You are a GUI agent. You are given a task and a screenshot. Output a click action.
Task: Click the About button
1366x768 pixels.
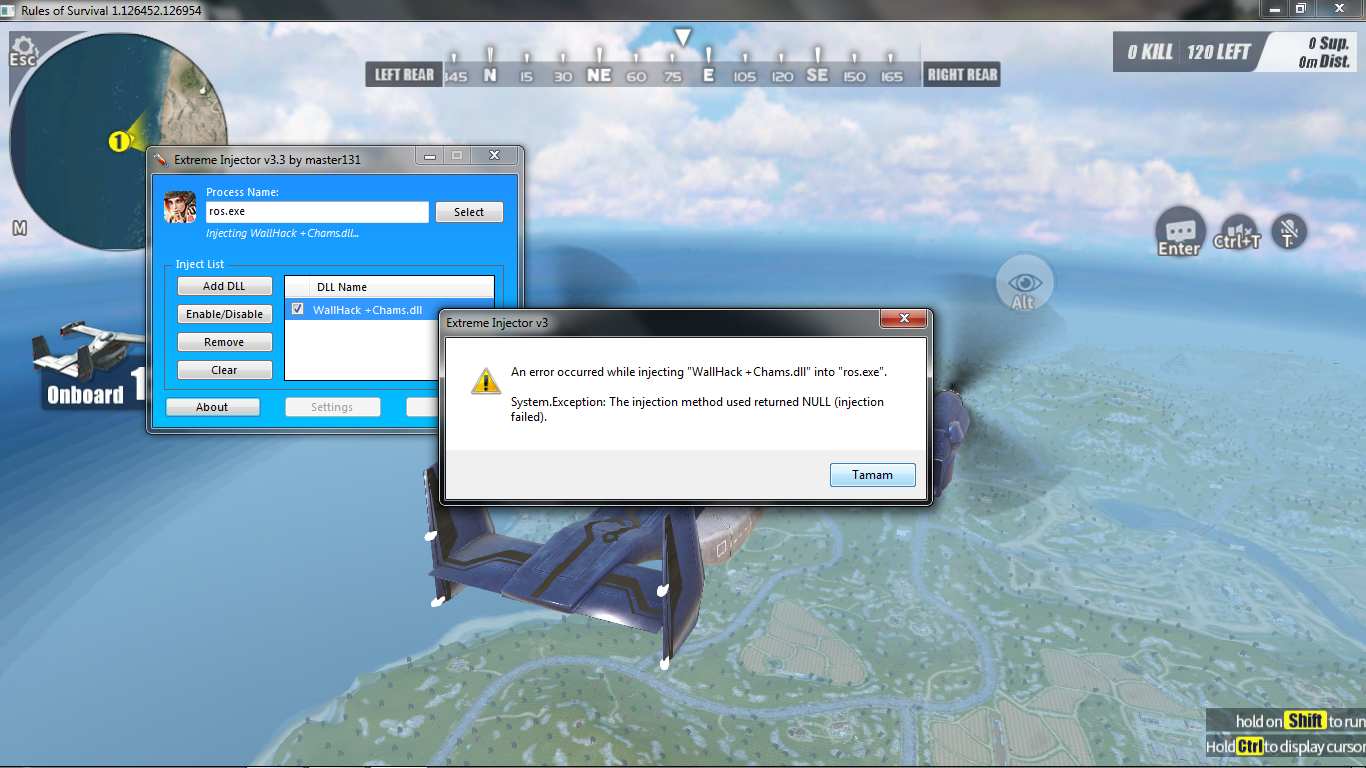tap(212, 407)
